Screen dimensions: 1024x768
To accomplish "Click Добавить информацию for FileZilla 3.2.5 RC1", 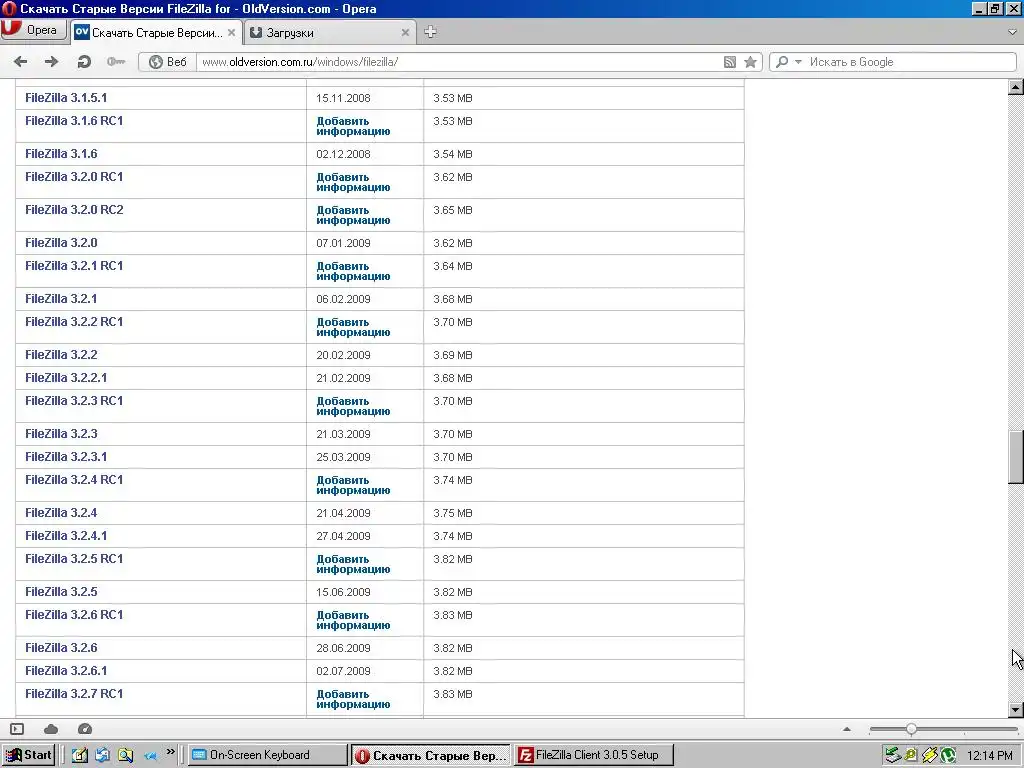I will tap(353, 564).
